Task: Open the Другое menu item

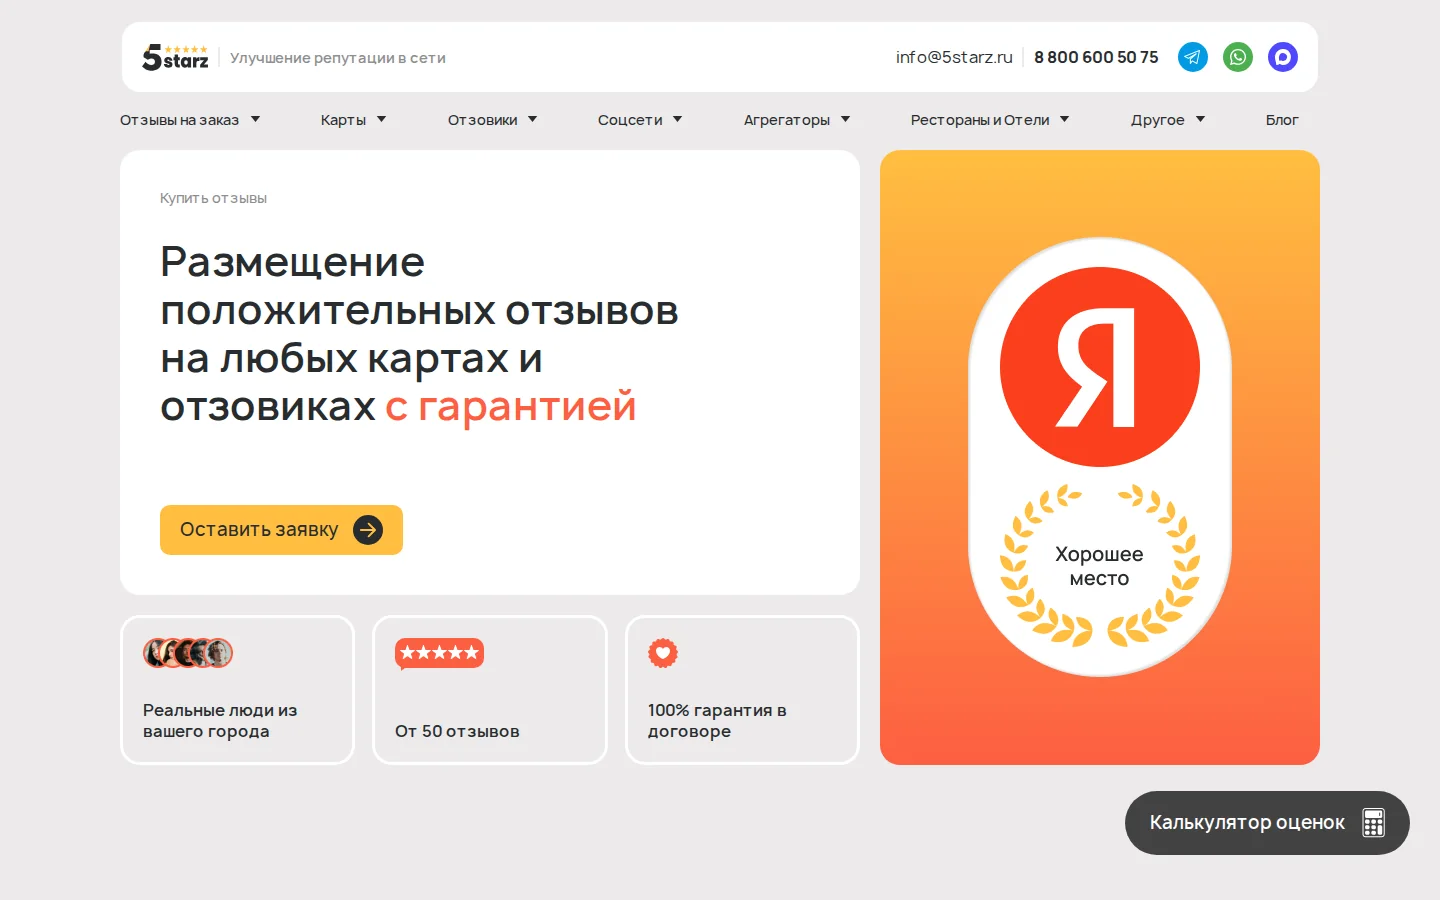Action: (x=1157, y=120)
